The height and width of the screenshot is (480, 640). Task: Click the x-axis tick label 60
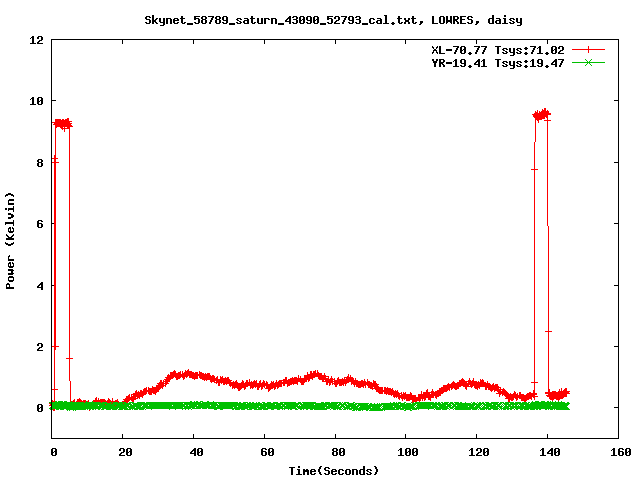coord(267,452)
